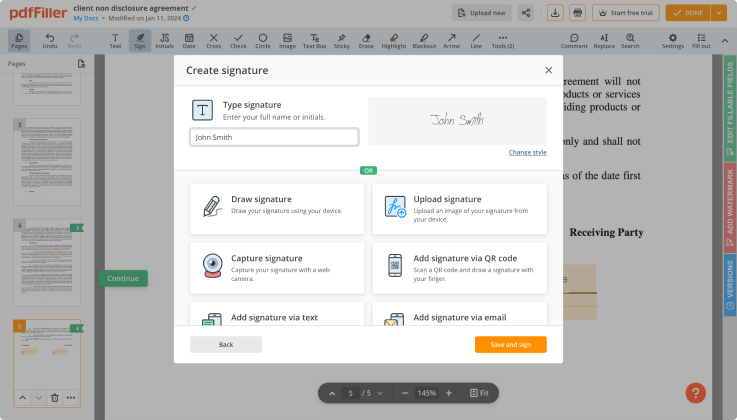
Task: Open the zoom level 145% dropdown
Action: tap(427, 393)
